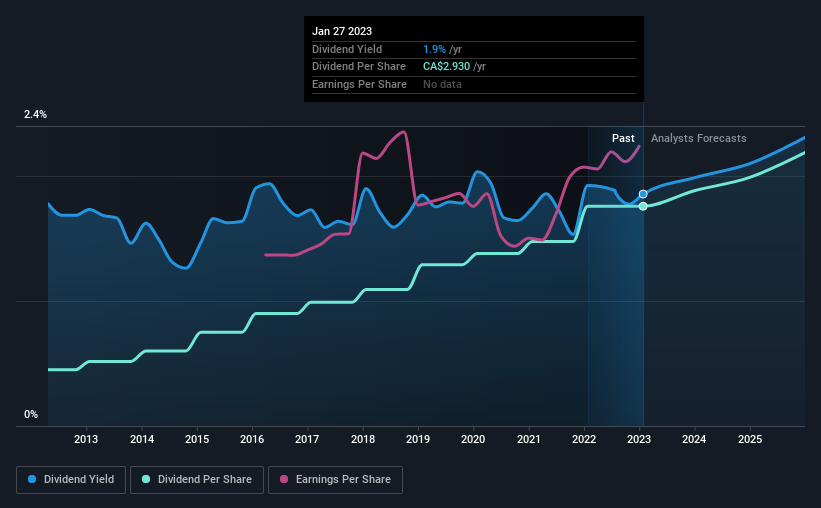The height and width of the screenshot is (508, 821).
Task: Select the 2020 x-axis label
Action: pos(473,439)
